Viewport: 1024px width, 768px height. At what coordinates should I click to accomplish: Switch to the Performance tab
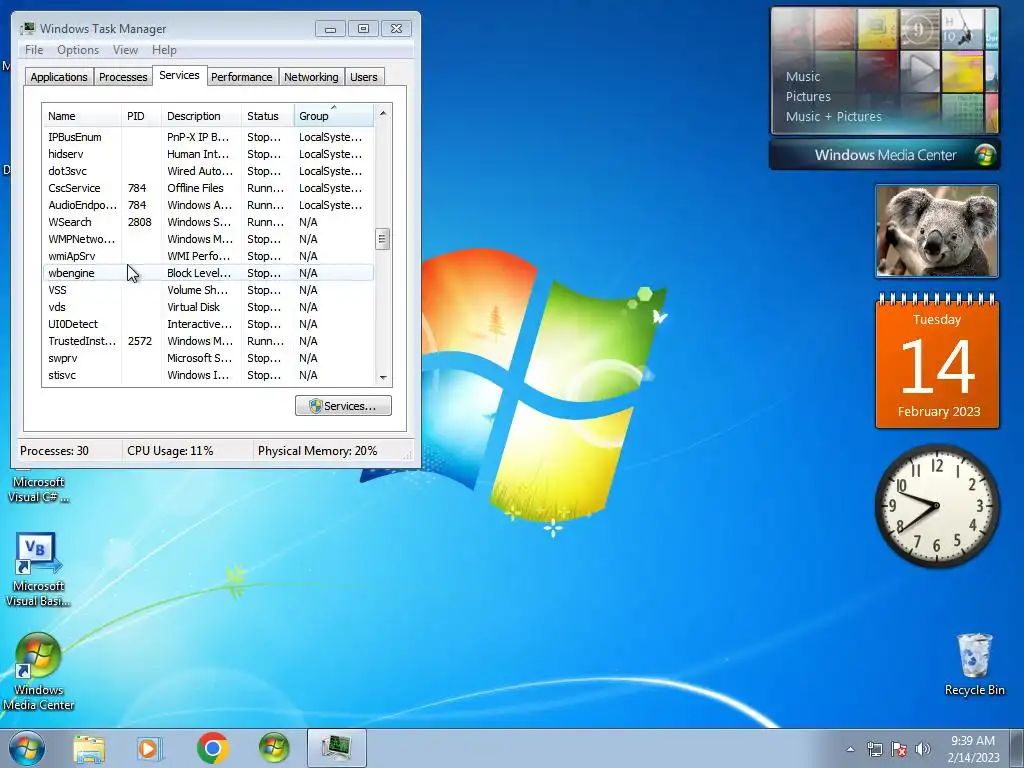click(242, 77)
